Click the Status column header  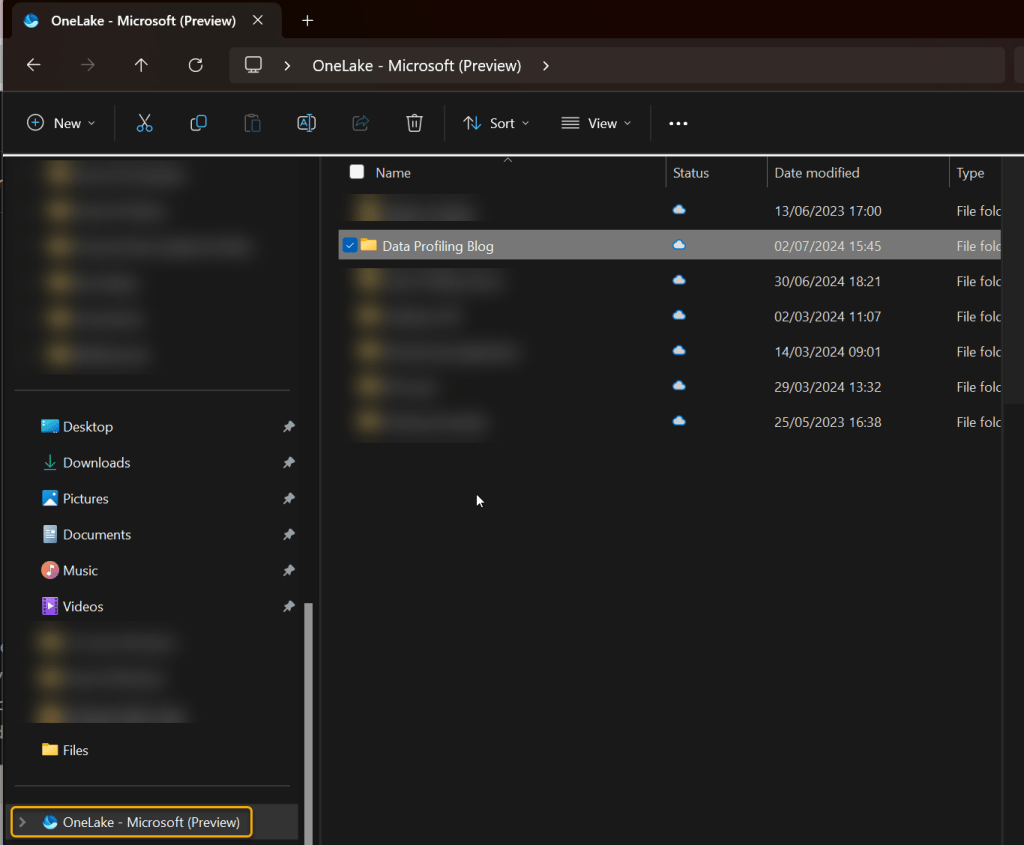point(691,173)
